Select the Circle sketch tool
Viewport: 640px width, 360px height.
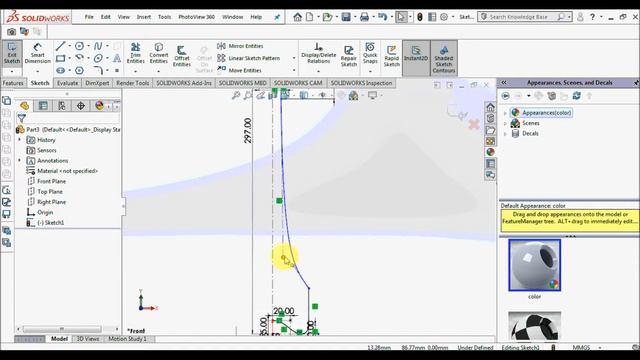tap(80, 46)
